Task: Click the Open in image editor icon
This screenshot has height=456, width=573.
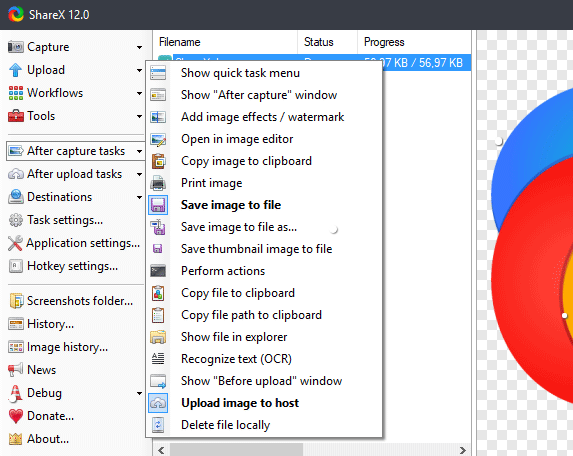Action: coord(158,139)
